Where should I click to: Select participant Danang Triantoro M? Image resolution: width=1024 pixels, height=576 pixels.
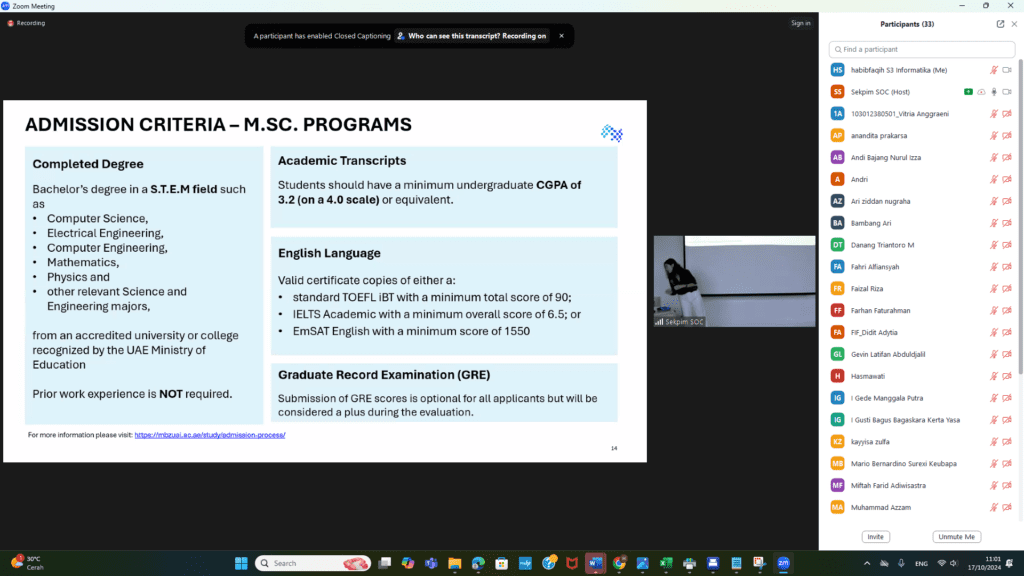click(883, 245)
